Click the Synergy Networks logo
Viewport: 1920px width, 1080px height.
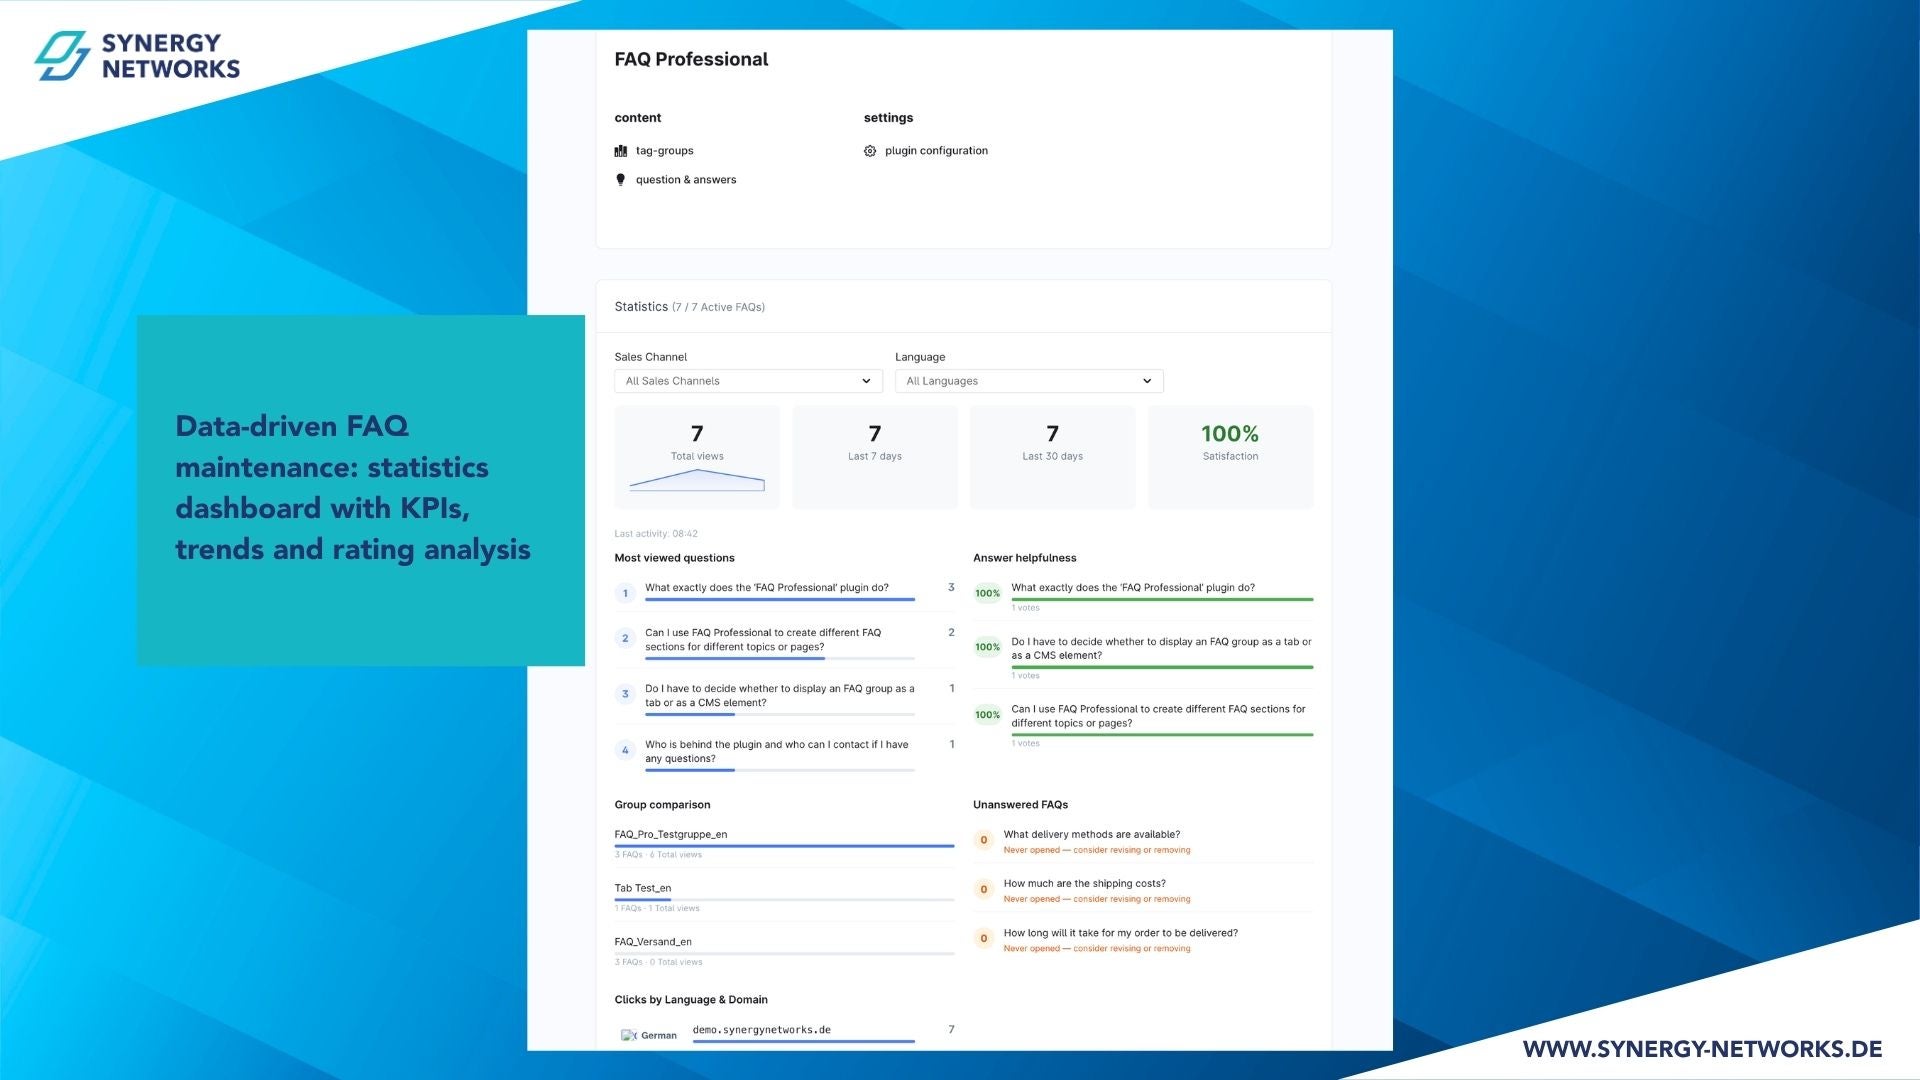pos(137,56)
